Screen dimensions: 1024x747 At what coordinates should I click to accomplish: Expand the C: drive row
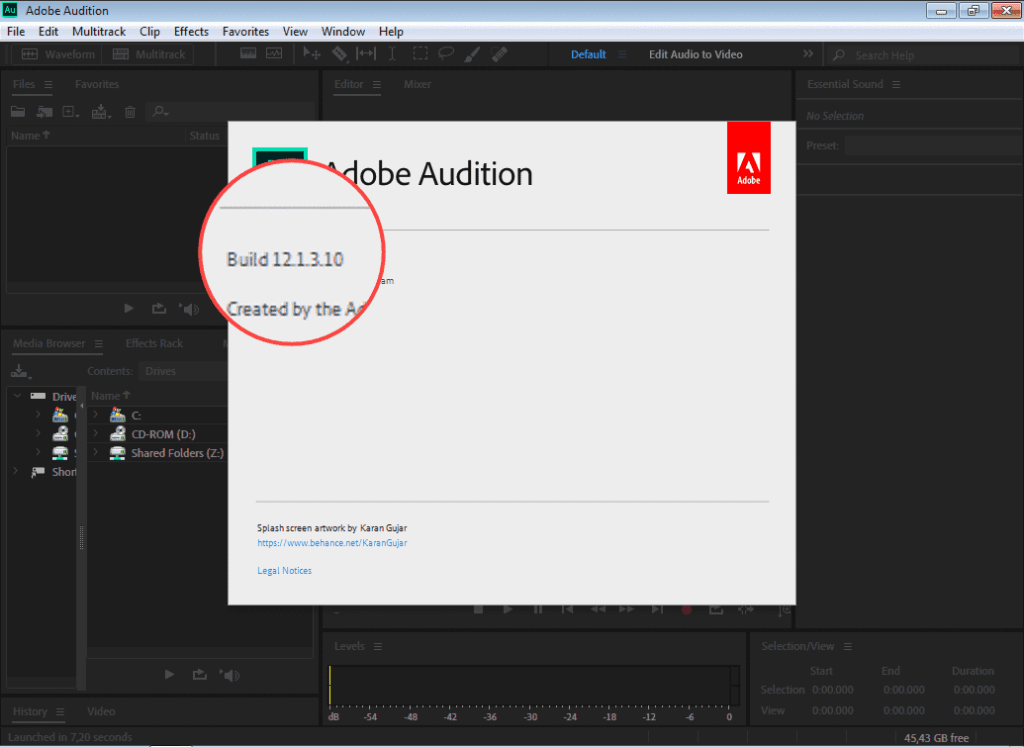coord(96,415)
